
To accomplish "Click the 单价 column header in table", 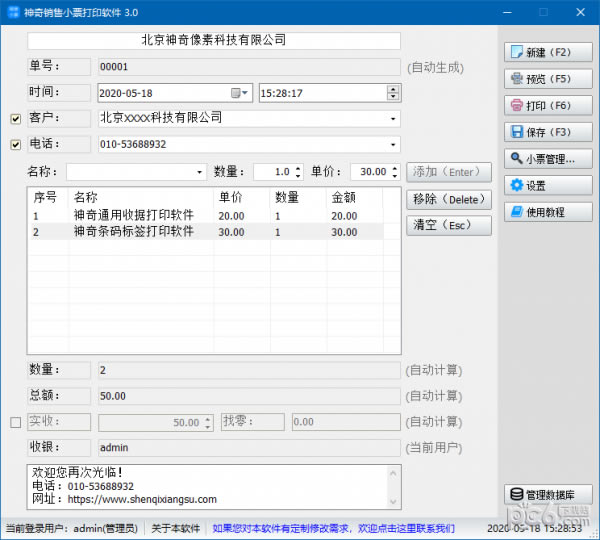I will click(242, 197).
